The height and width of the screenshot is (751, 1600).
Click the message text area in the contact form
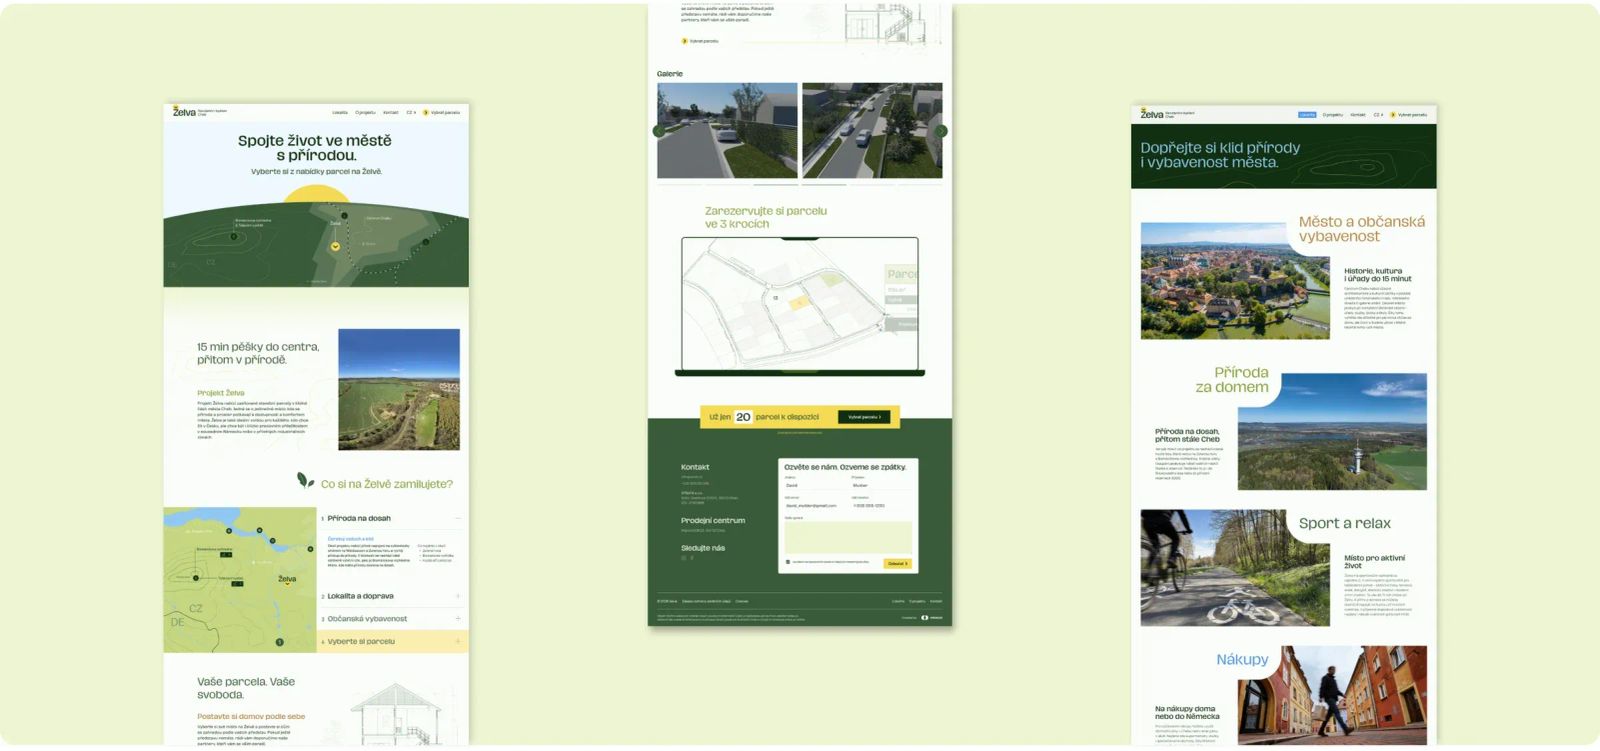click(848, 537)
